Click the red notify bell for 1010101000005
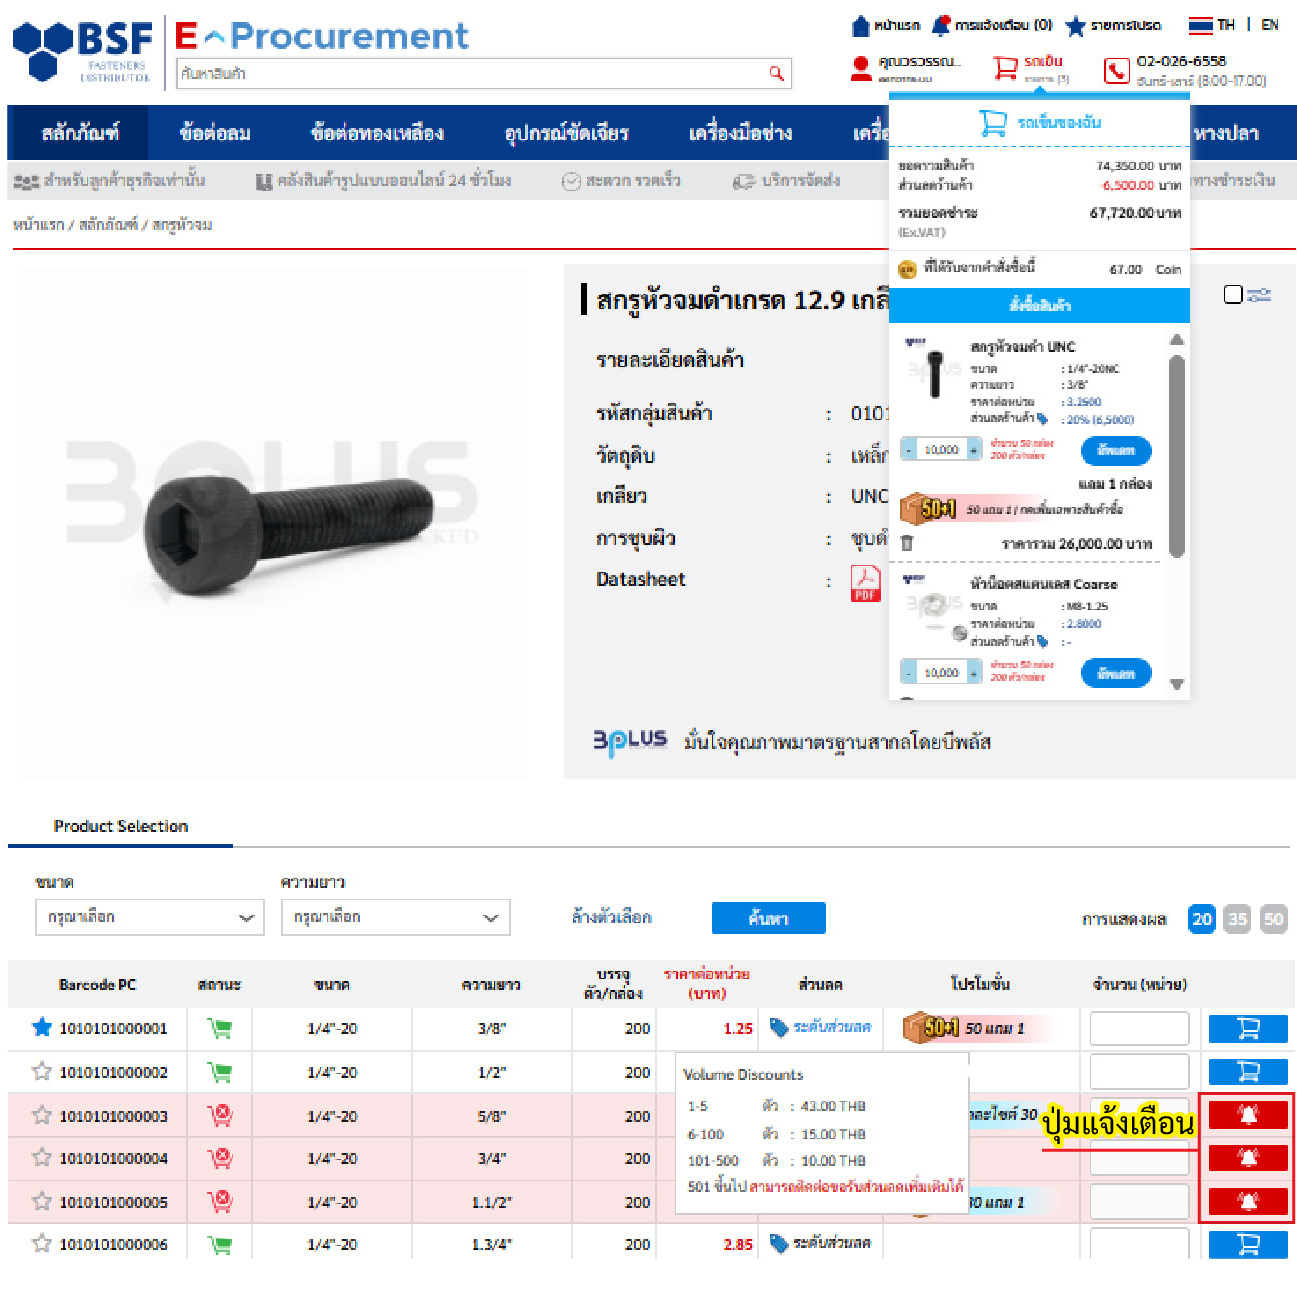The image size is (1297, 1290). click(x=1248, y=1201)
